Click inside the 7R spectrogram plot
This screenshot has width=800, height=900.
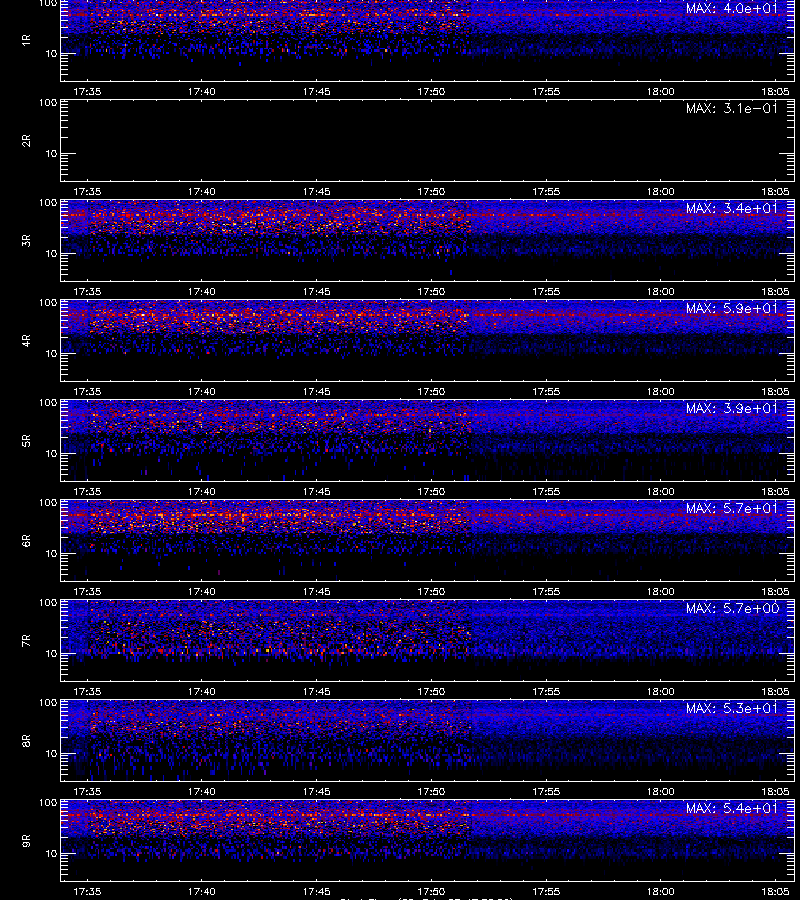pyautogui.click(x=428, y=641)
